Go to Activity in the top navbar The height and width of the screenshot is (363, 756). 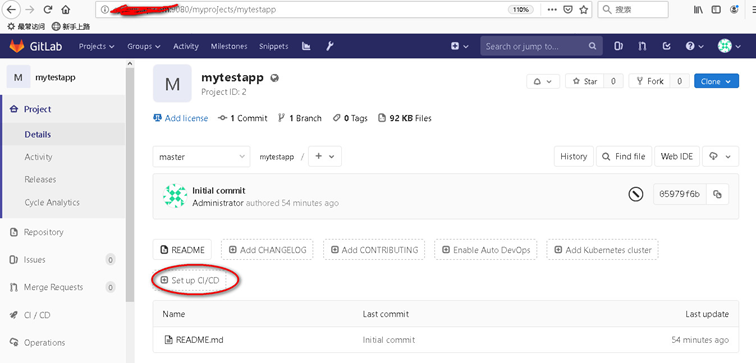[x=186, y=46]
